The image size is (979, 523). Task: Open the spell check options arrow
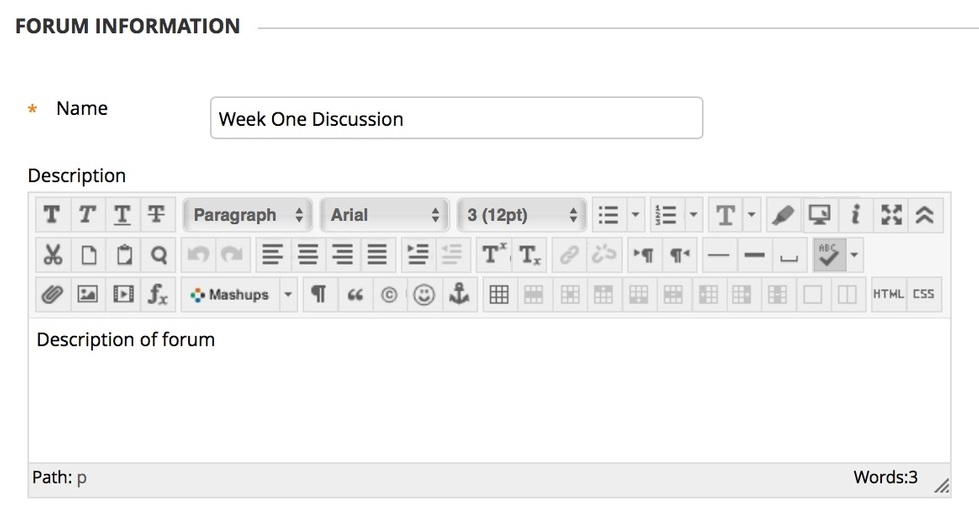click(x=854, y=255)
